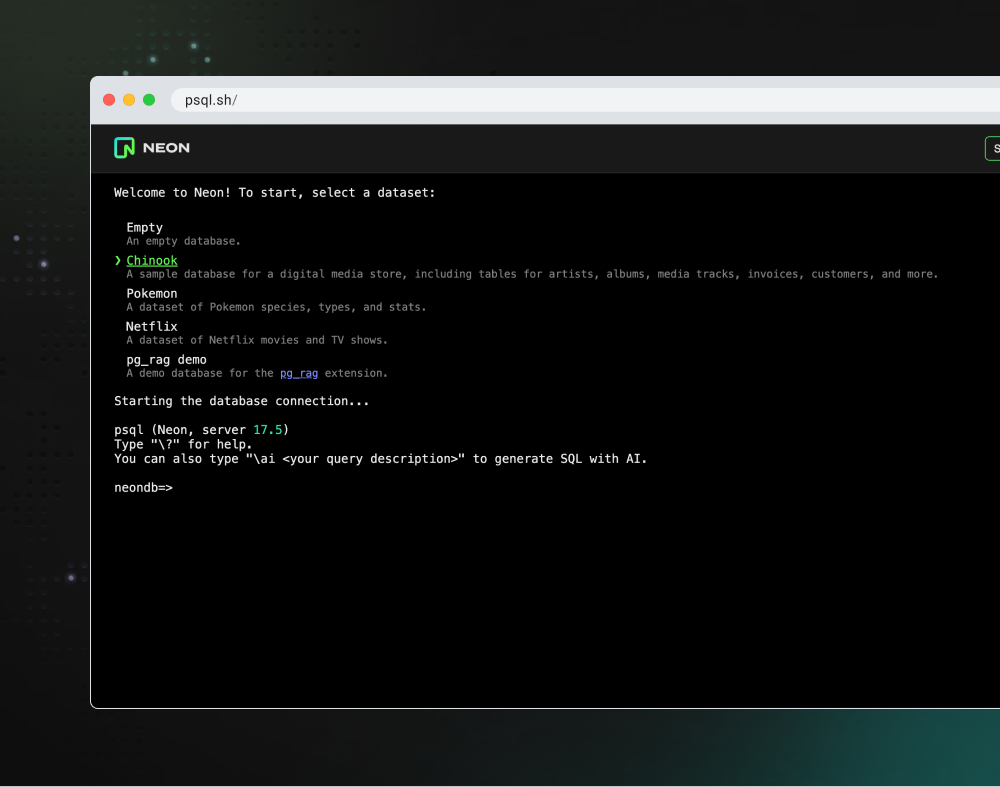The width and height of the screenshot is (1000, 787).
Task: Click the neondb=> terminal prompt
Action: click(143, 488)
